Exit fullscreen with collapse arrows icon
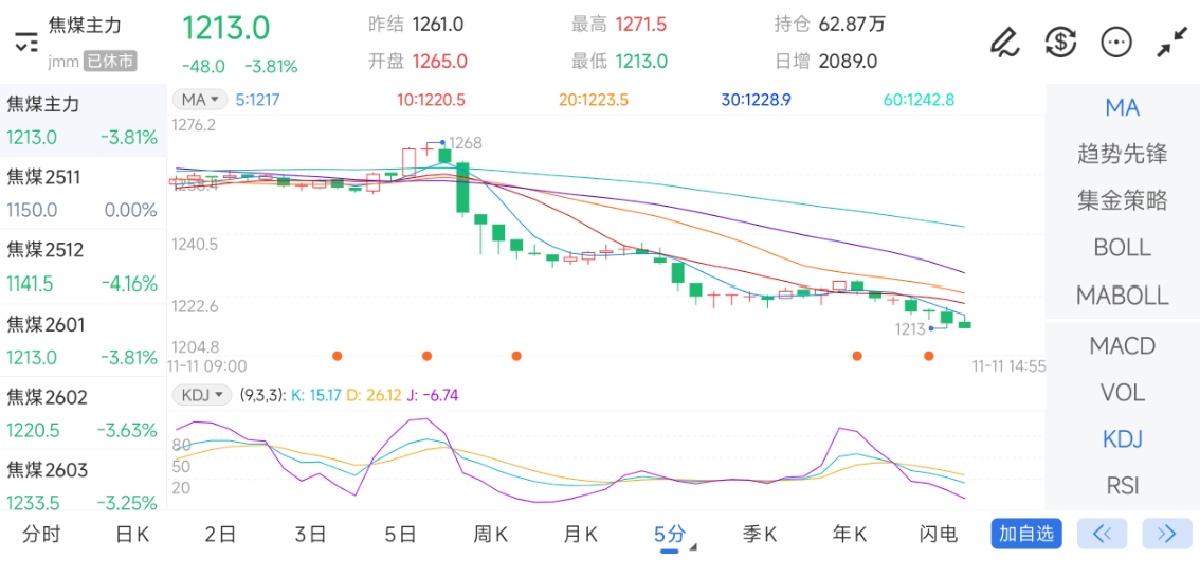 (1170, 42)
